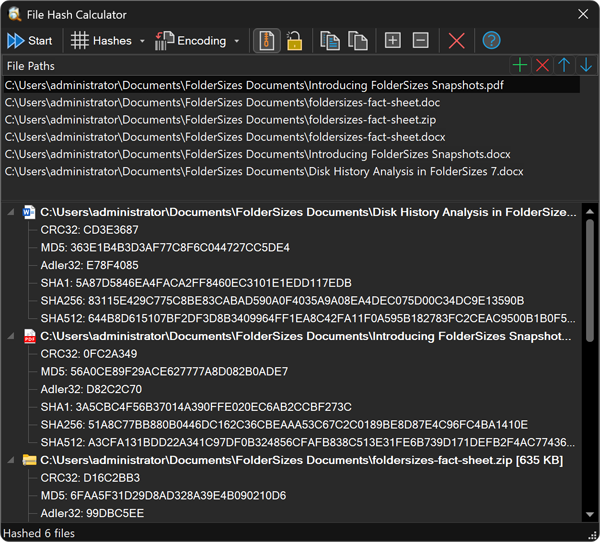Clear results with red X toolbar icon
600x542 pixels.
tap(457, 41)
